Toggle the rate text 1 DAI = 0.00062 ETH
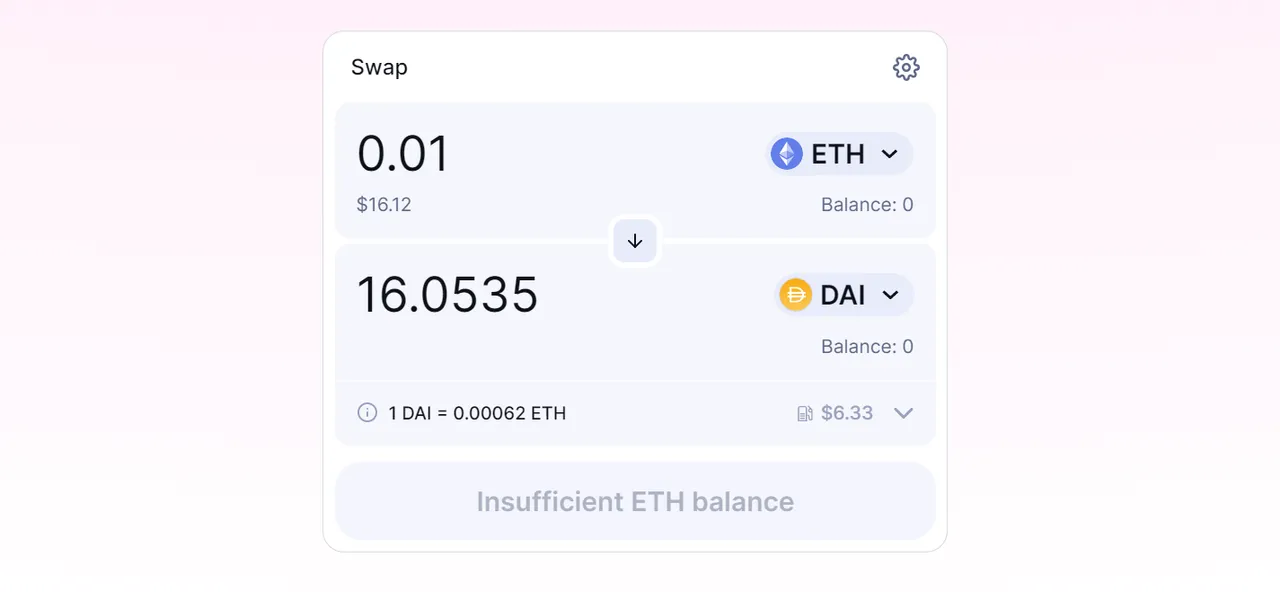1280x592 pixels. pyautogui.click(x=477, y=413)
